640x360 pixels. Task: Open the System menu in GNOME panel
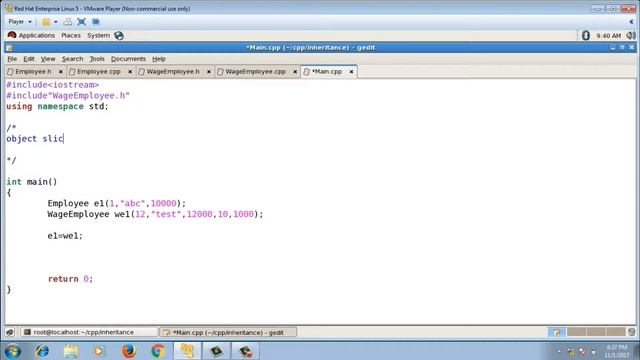tap(98, 36)
